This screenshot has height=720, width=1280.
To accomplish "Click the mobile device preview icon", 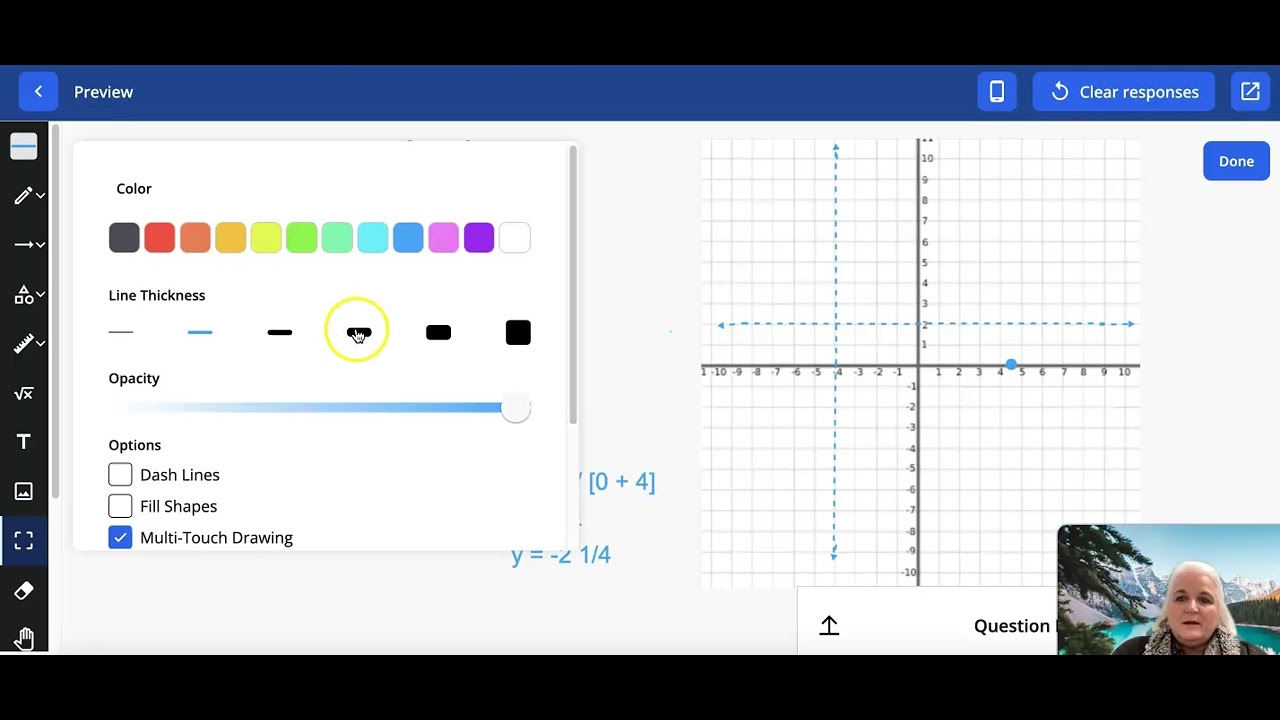I will tap(997, 92).
